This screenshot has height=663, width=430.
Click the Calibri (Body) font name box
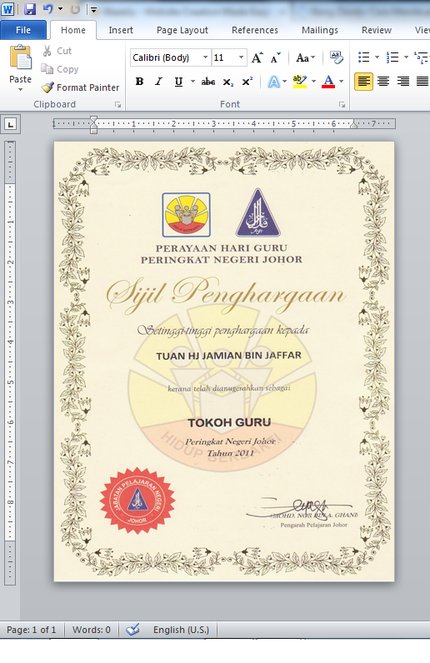coord(165,58)
